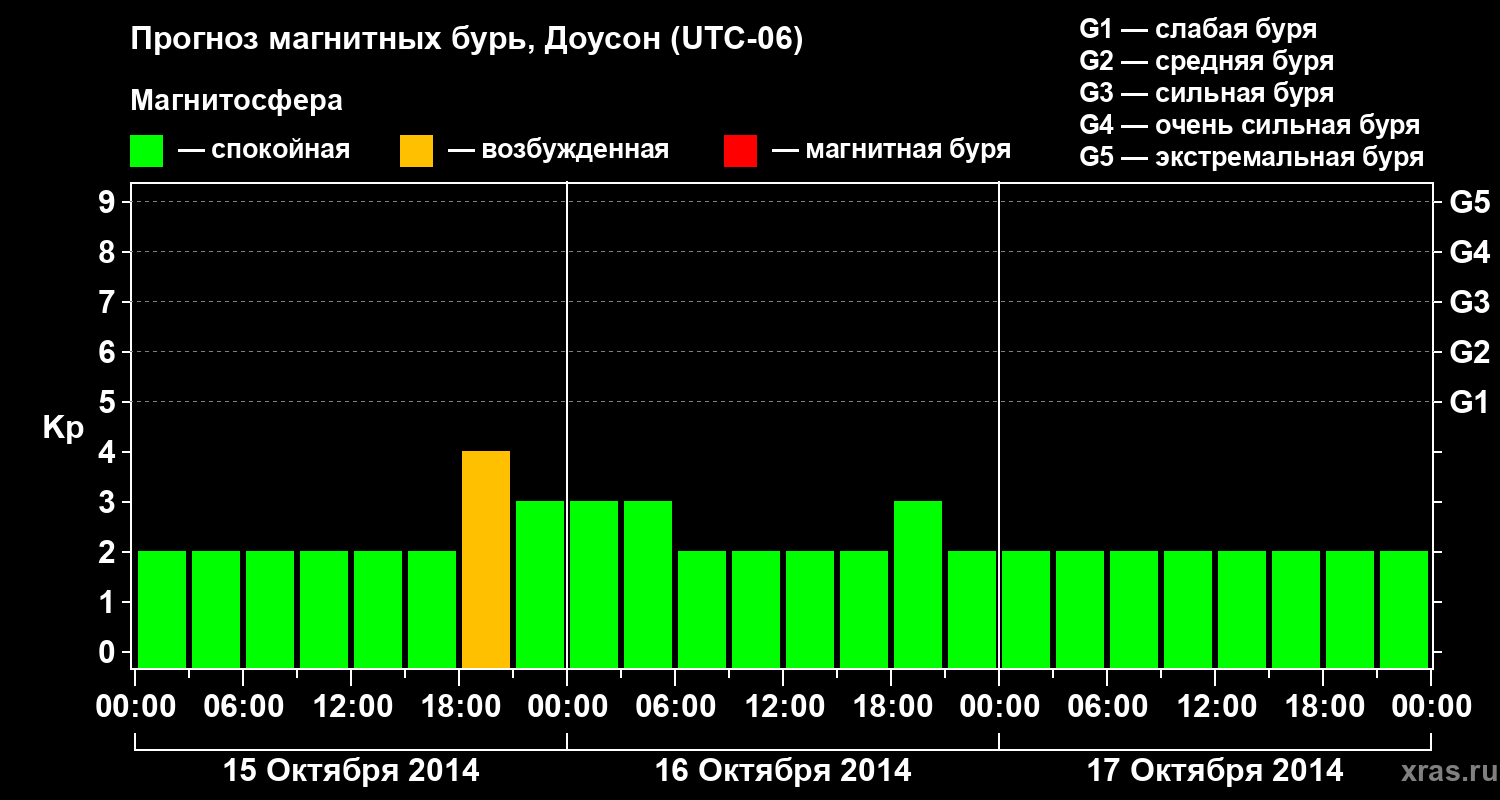Viewport: 1500px width, 800px height.
Task: Click the final '00:00' label at the chart's end
Action: tap(1431, 707)
